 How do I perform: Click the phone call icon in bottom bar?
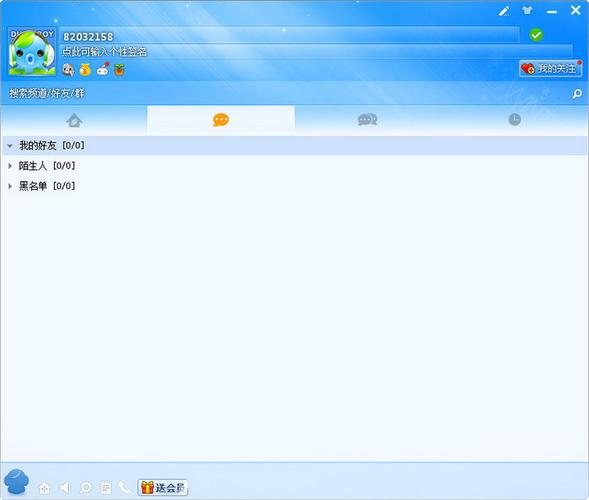pos(124,488)
